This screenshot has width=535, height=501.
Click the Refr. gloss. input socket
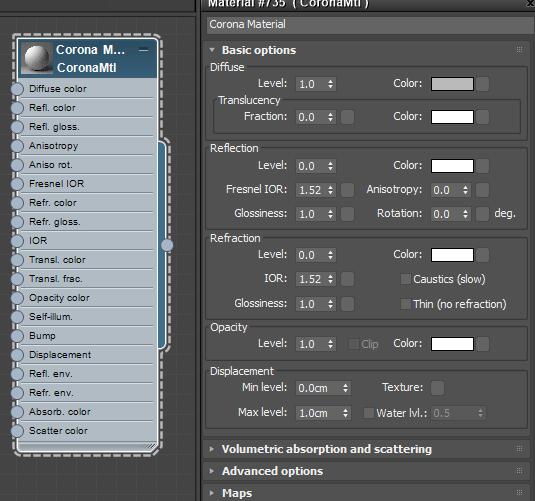click(17, 222)
